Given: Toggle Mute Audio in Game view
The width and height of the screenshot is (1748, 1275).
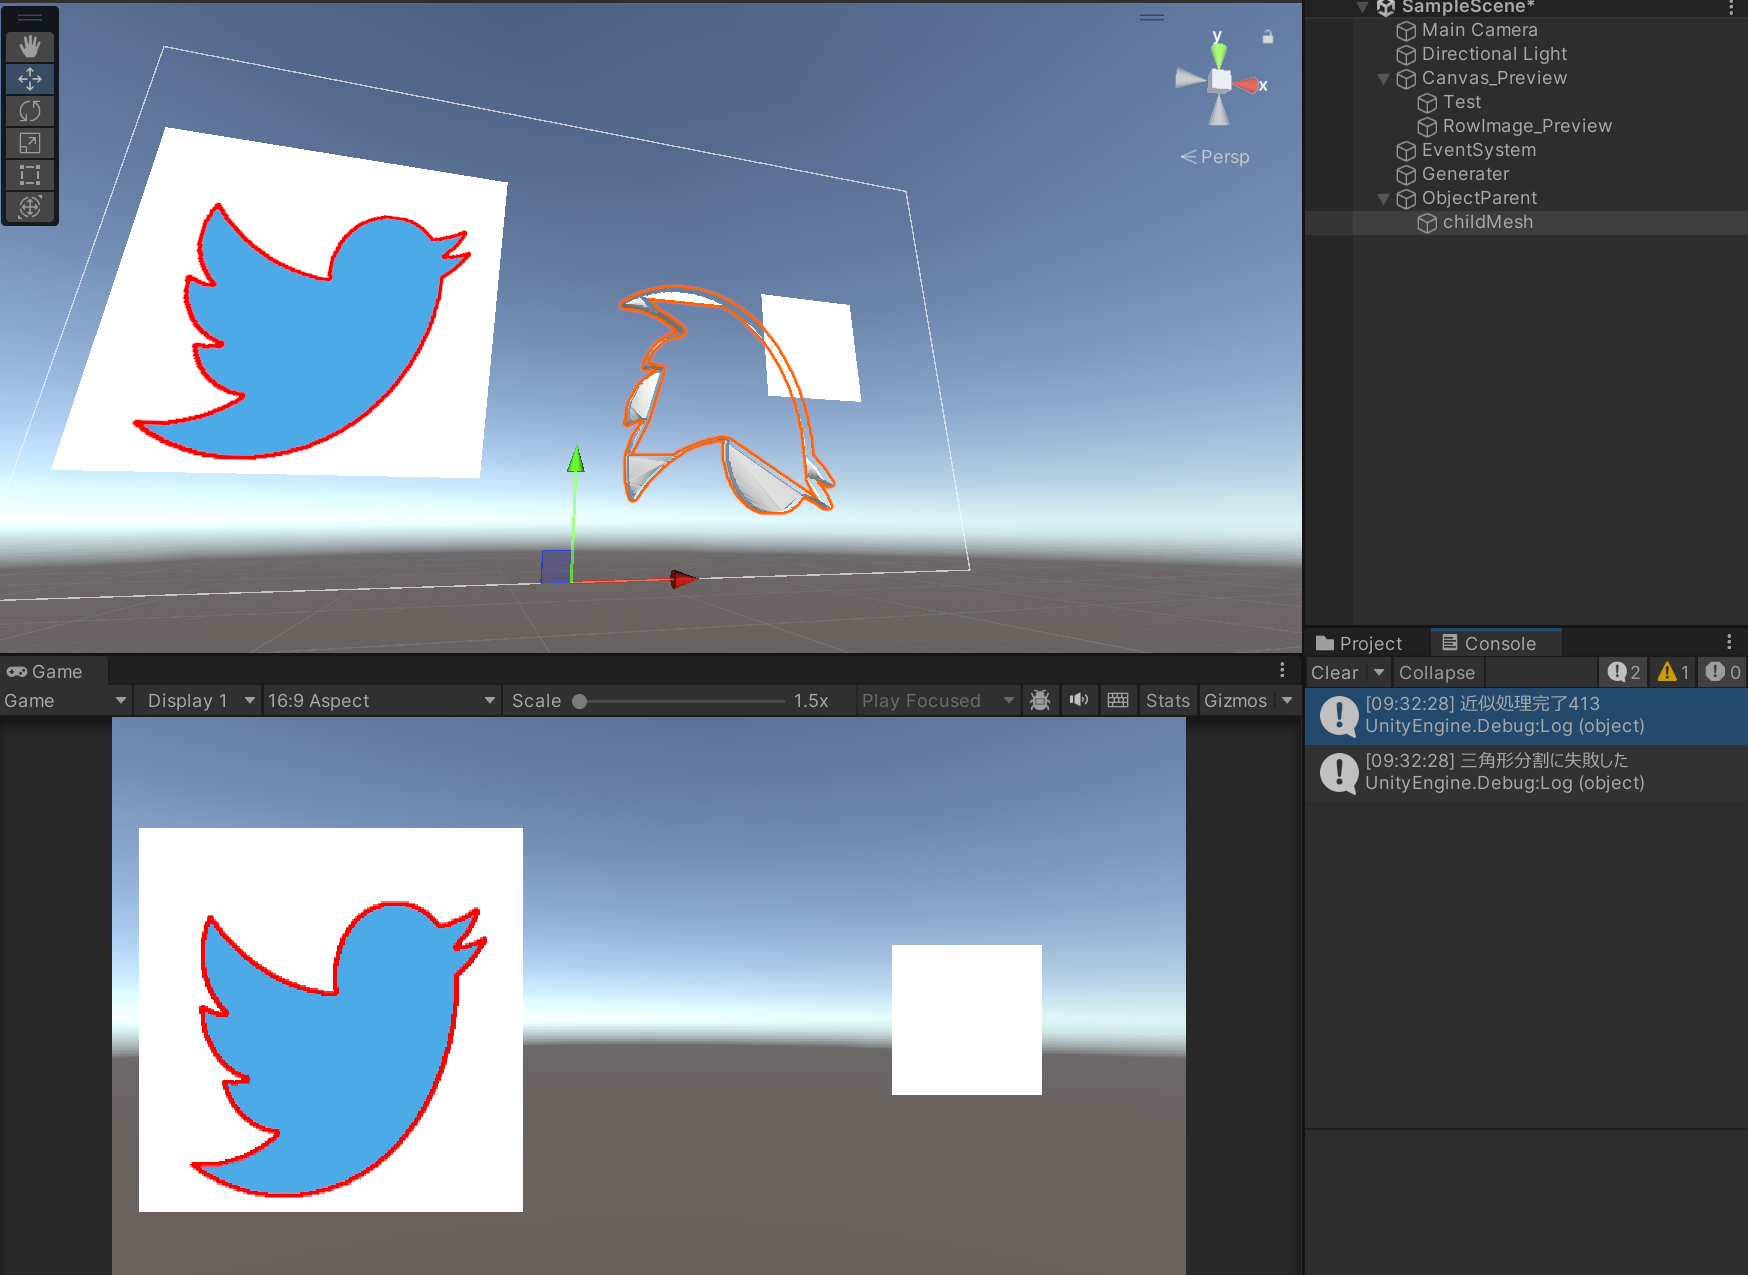Looking at the screenshot, I should coord(1078,700).
